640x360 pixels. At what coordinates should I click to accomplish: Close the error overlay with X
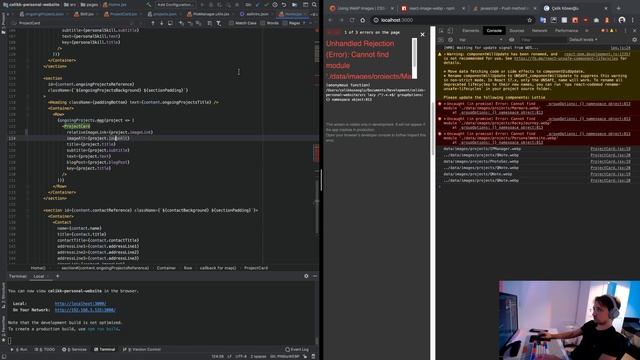tap(422, 35)
